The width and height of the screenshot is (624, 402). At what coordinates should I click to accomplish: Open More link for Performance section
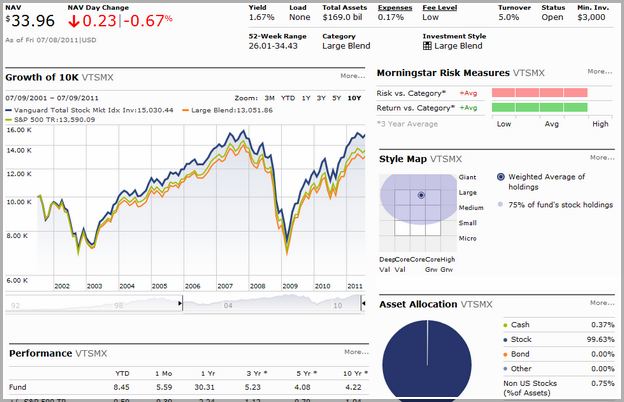[x=357, y=352]
